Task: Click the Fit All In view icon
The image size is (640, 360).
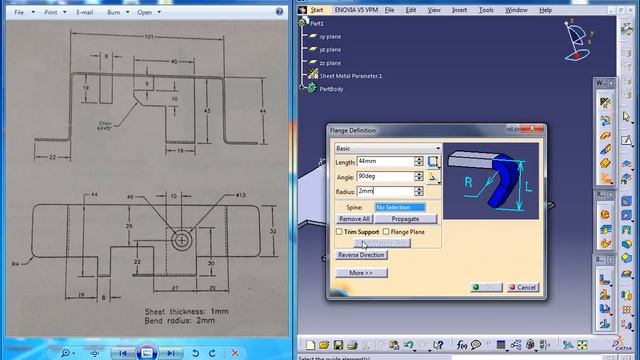Action: point(582,345)
